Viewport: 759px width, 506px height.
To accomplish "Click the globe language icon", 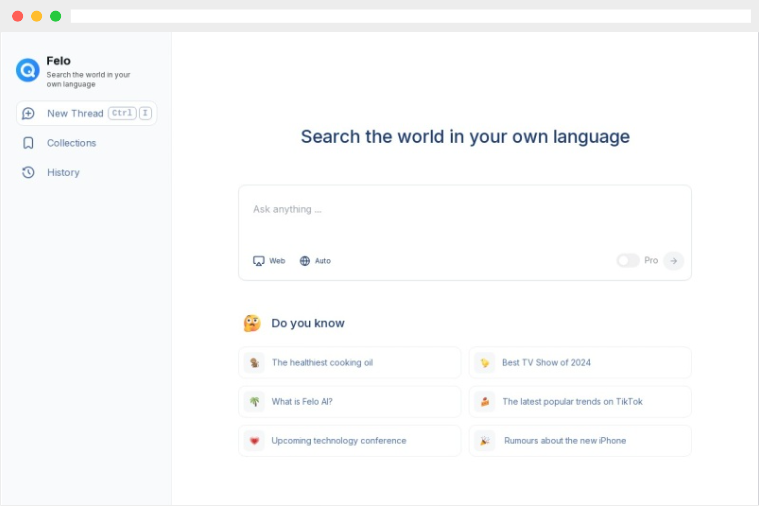I will tap(305, 261).
